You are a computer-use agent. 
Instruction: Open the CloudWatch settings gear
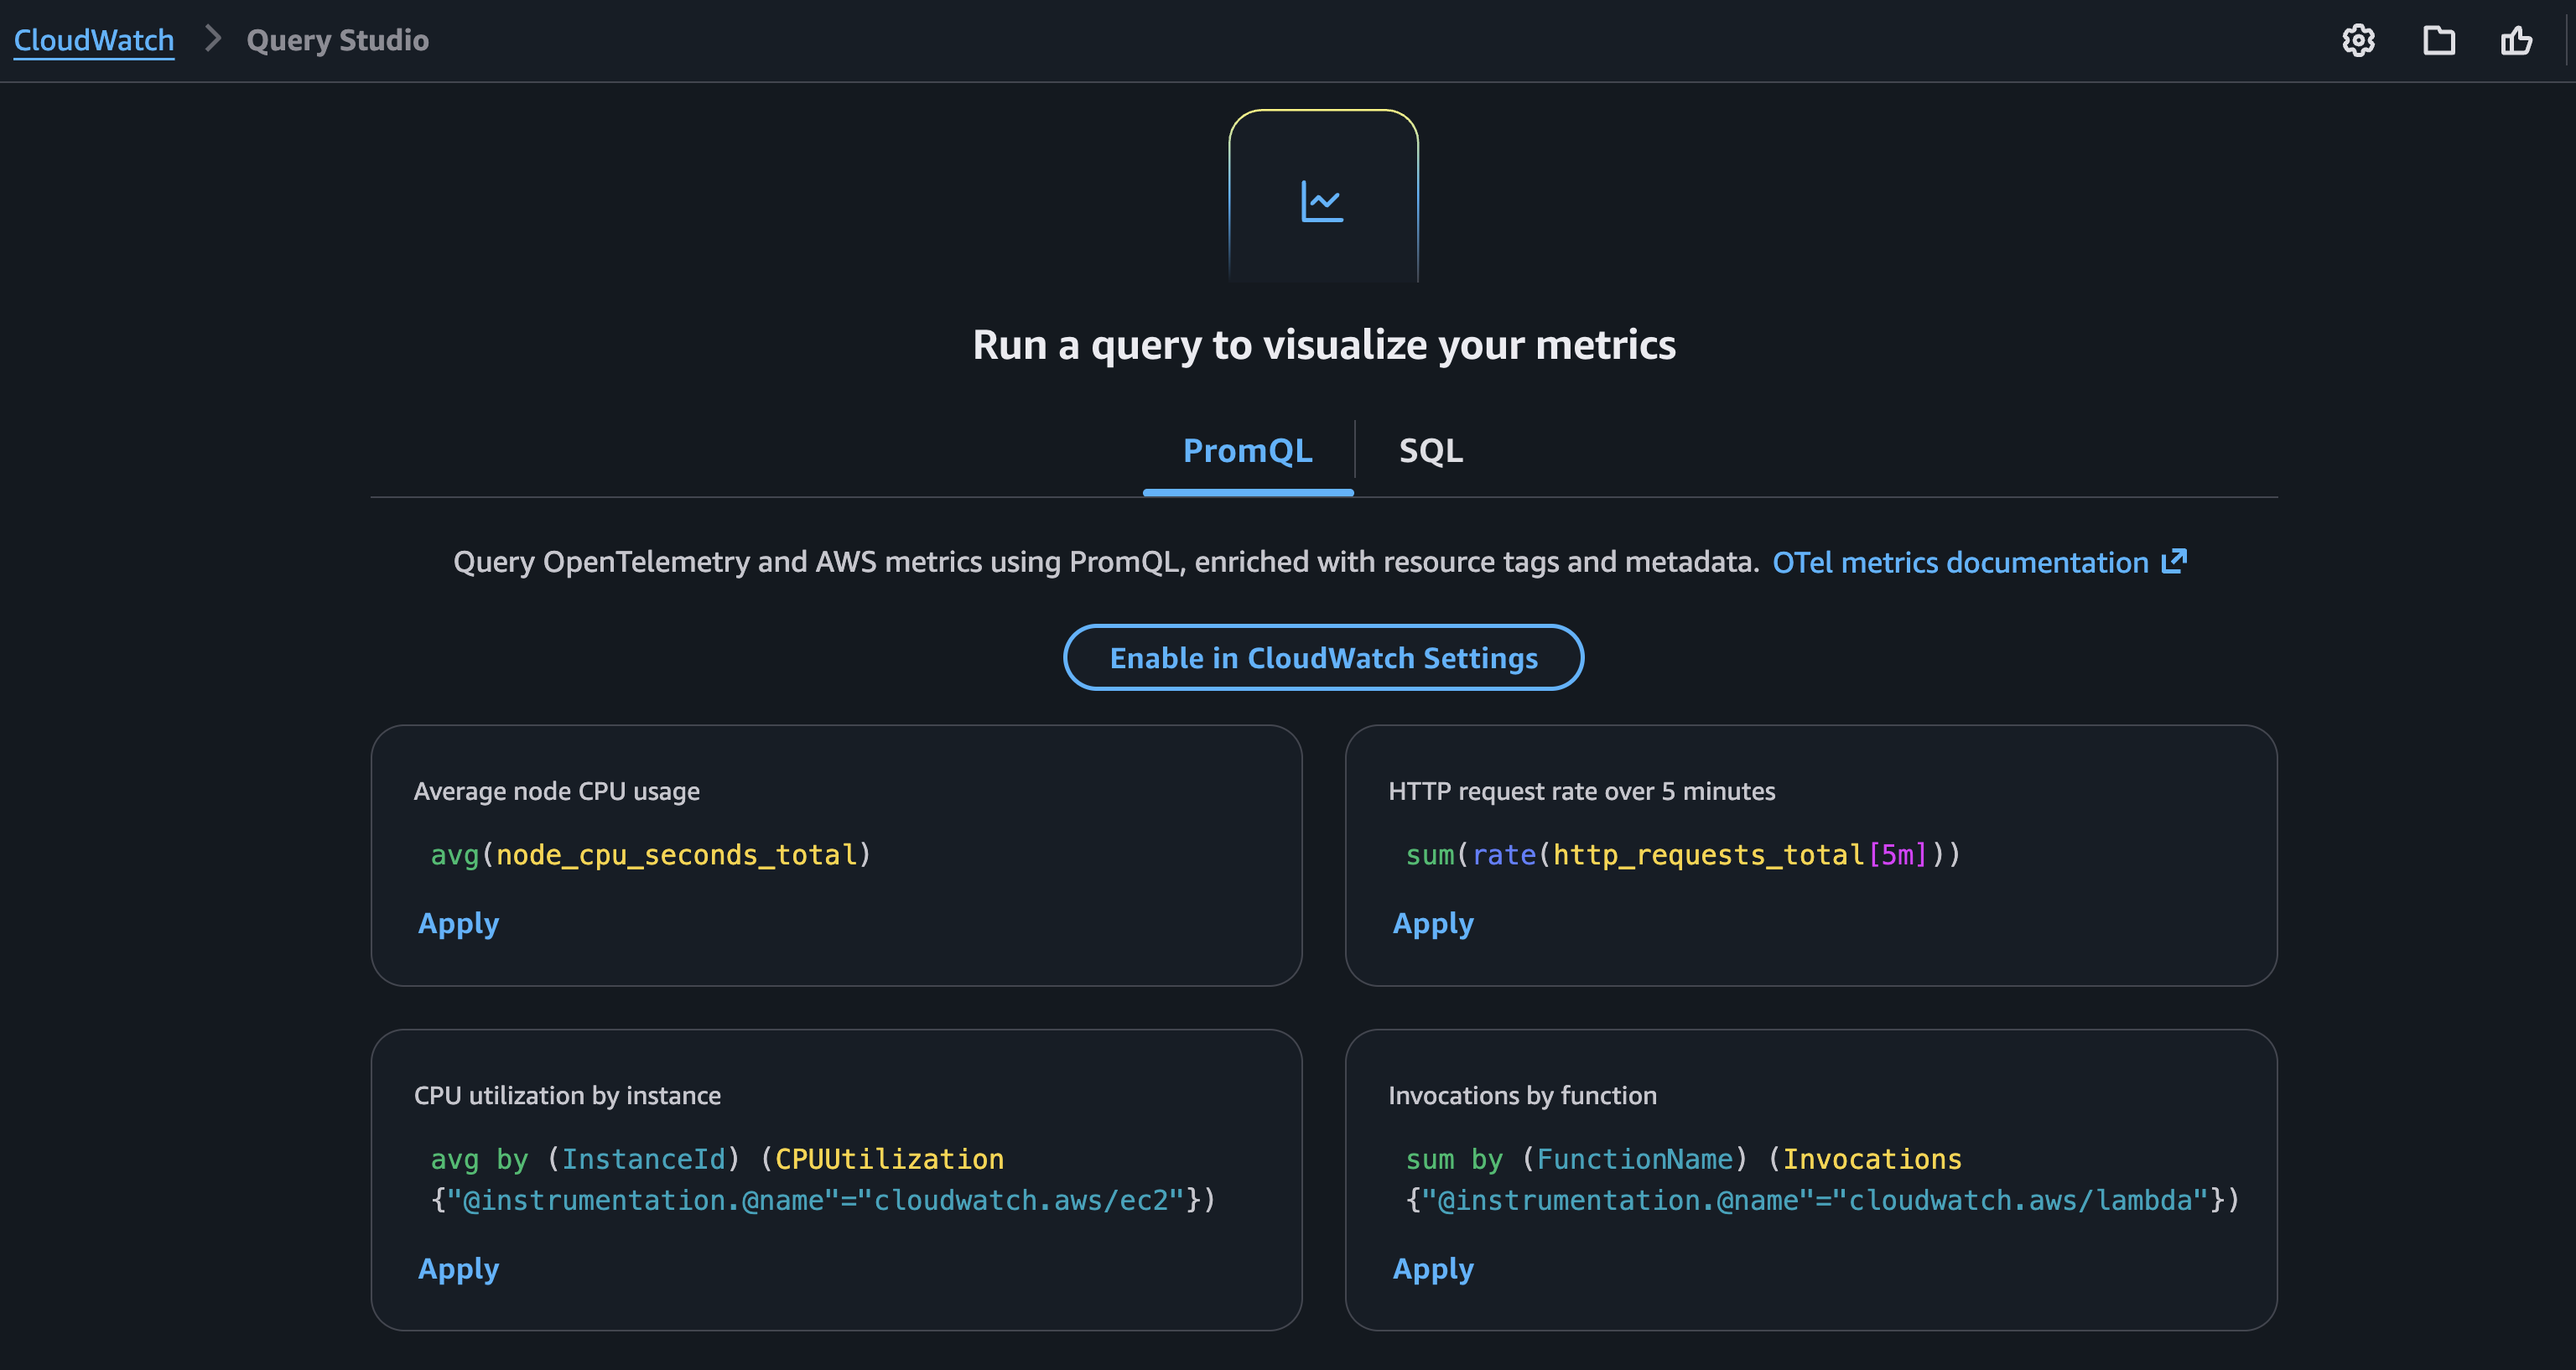(2358, 40)
